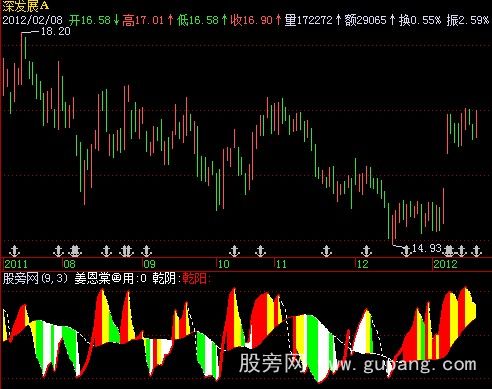
Task: Select the 08 month timeline label
Action: click(69, 264)
